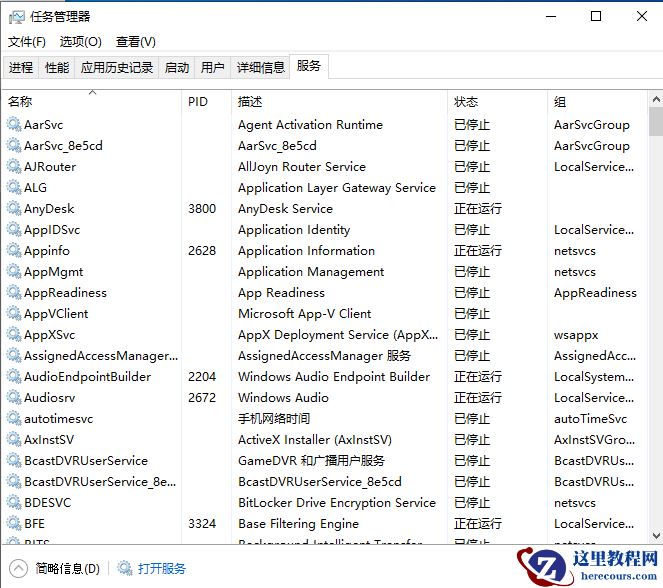
Task: Select Application Layer Gateway Service description
Action: [337, 188]
